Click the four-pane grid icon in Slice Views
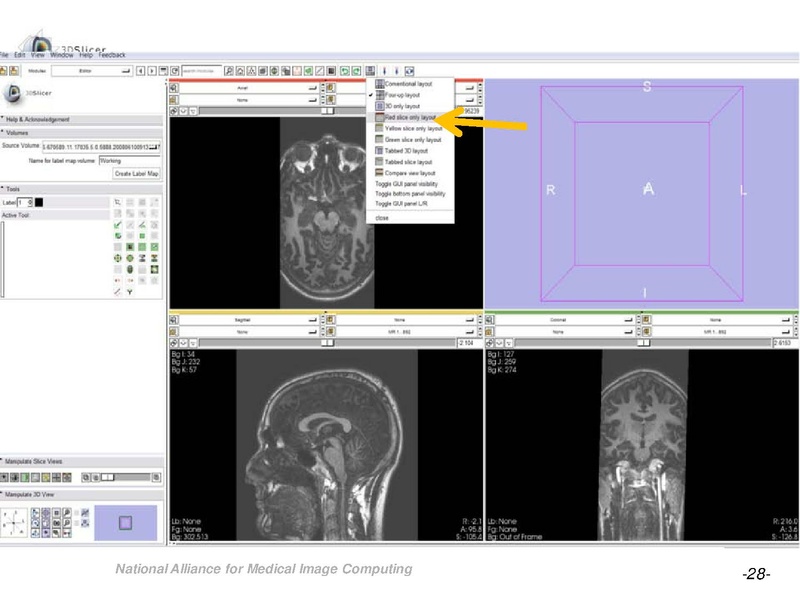 pyautogui.click(x=56, y=478)
